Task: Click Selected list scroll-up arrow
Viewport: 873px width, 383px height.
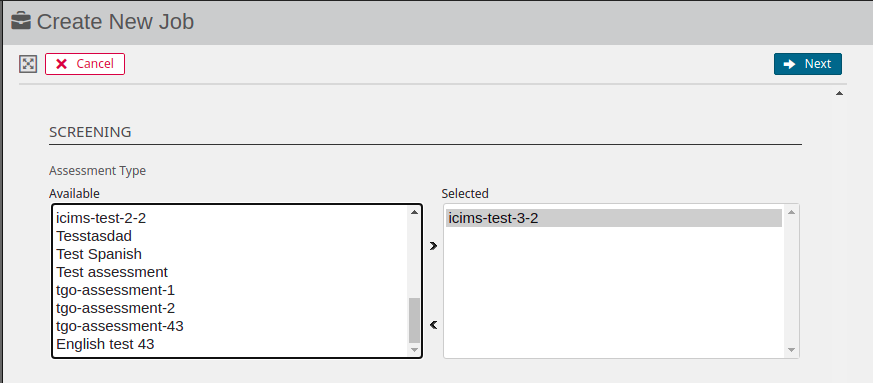Action: (x=791, y=212)
